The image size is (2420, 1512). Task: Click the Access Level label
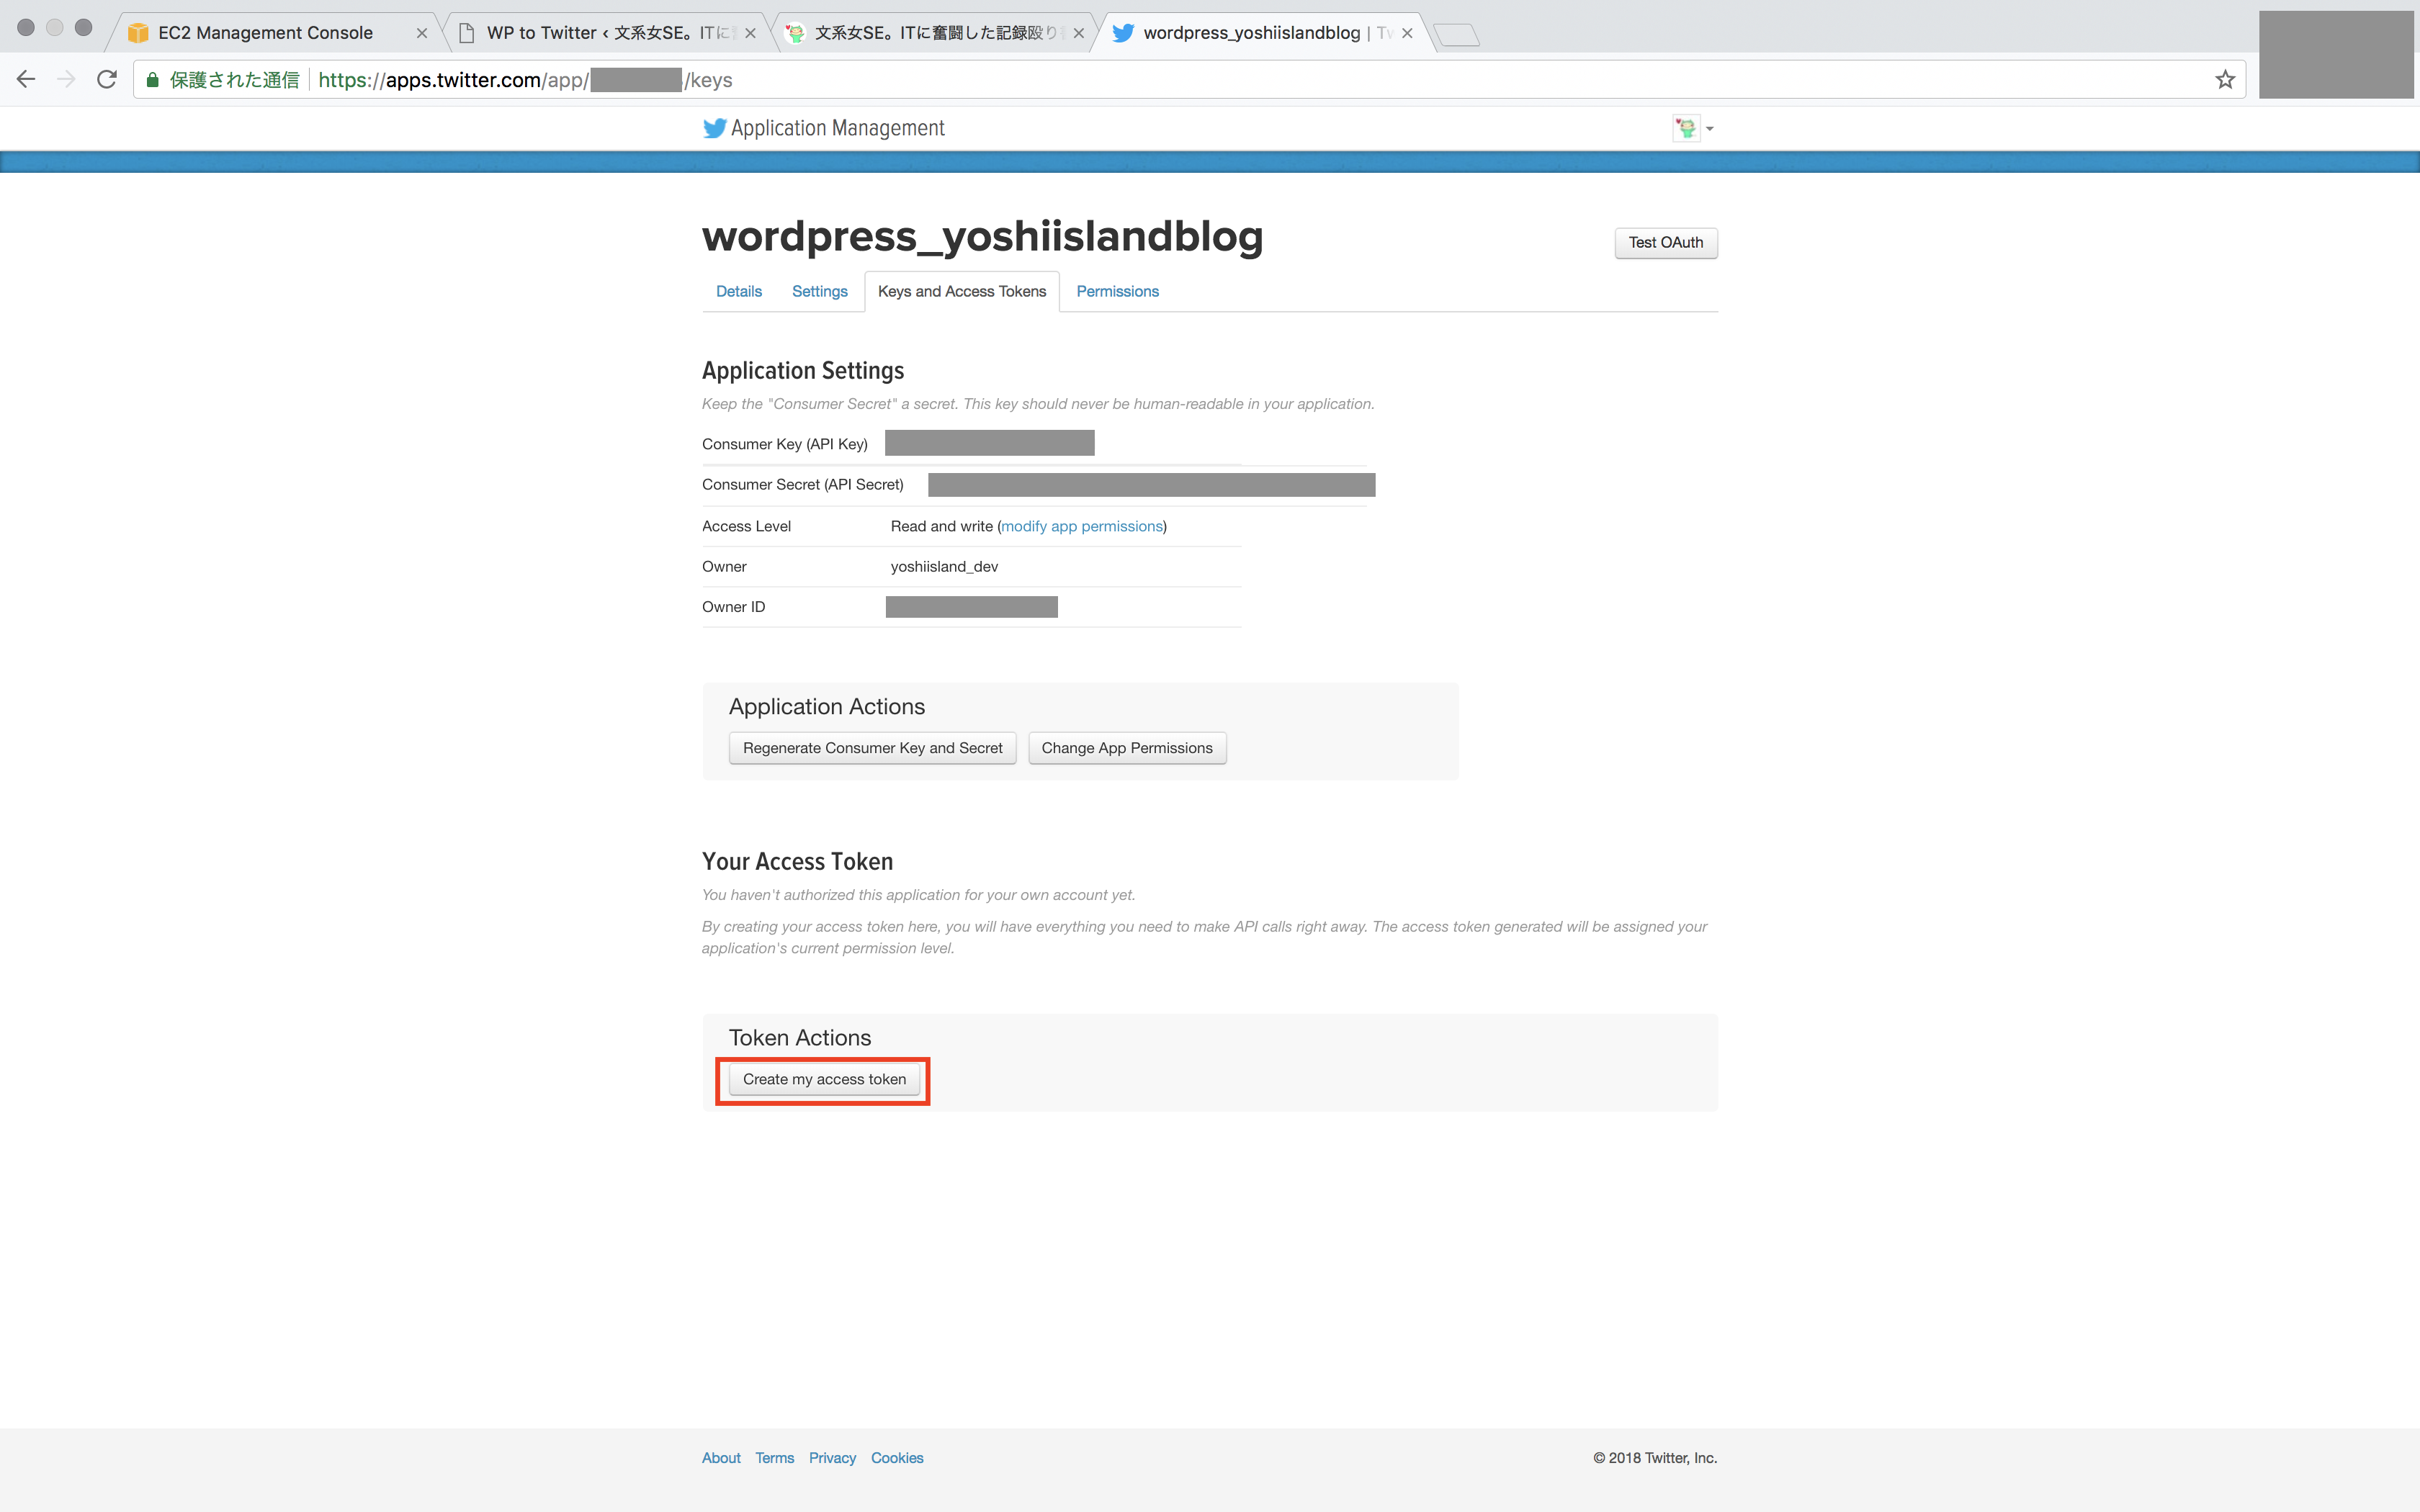pos(746,526)
